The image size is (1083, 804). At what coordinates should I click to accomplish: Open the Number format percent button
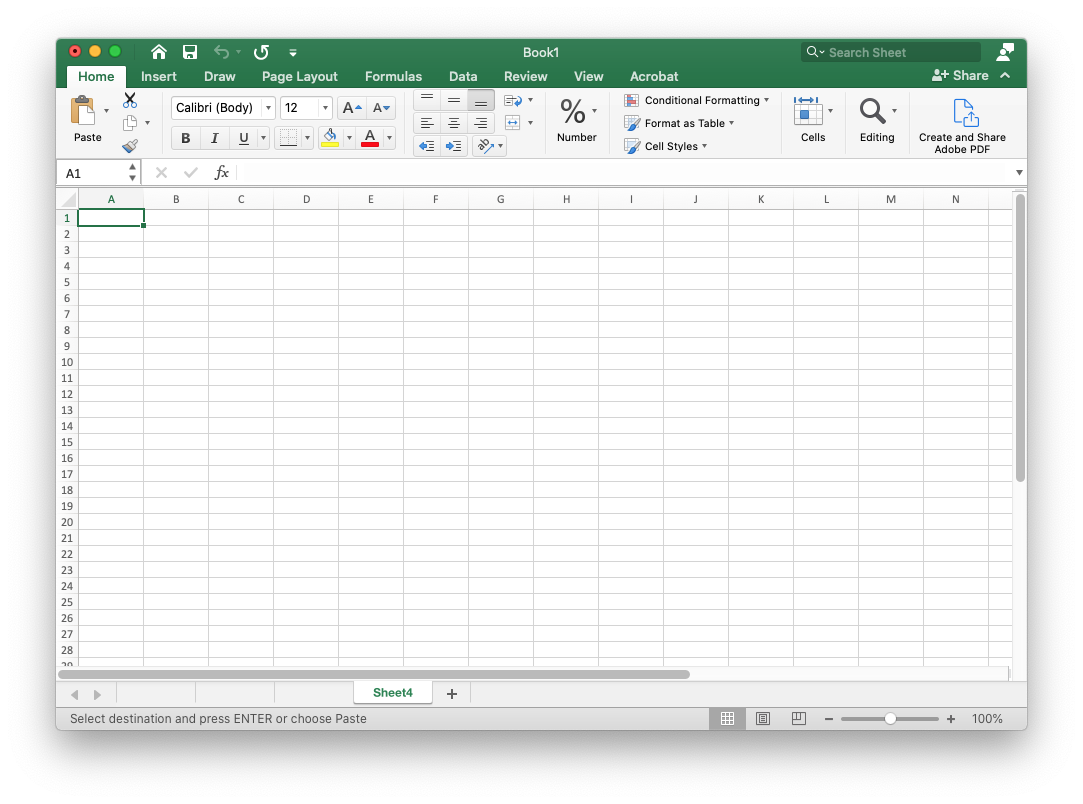click(x=573, y=111)
